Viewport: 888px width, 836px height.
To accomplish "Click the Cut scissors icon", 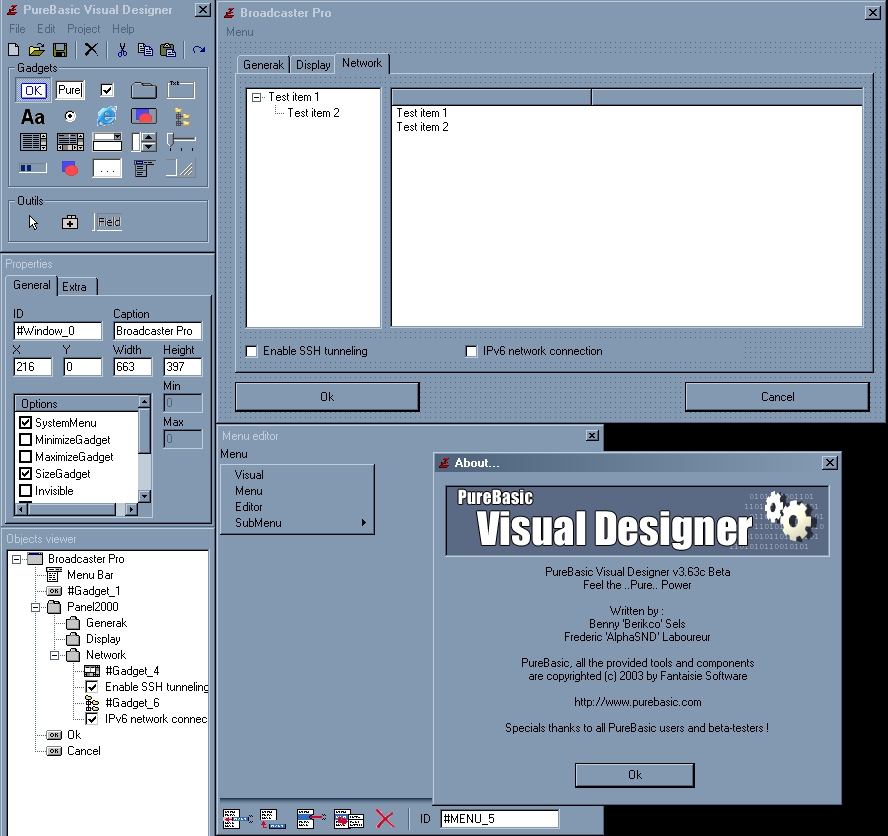I will 122,50.
